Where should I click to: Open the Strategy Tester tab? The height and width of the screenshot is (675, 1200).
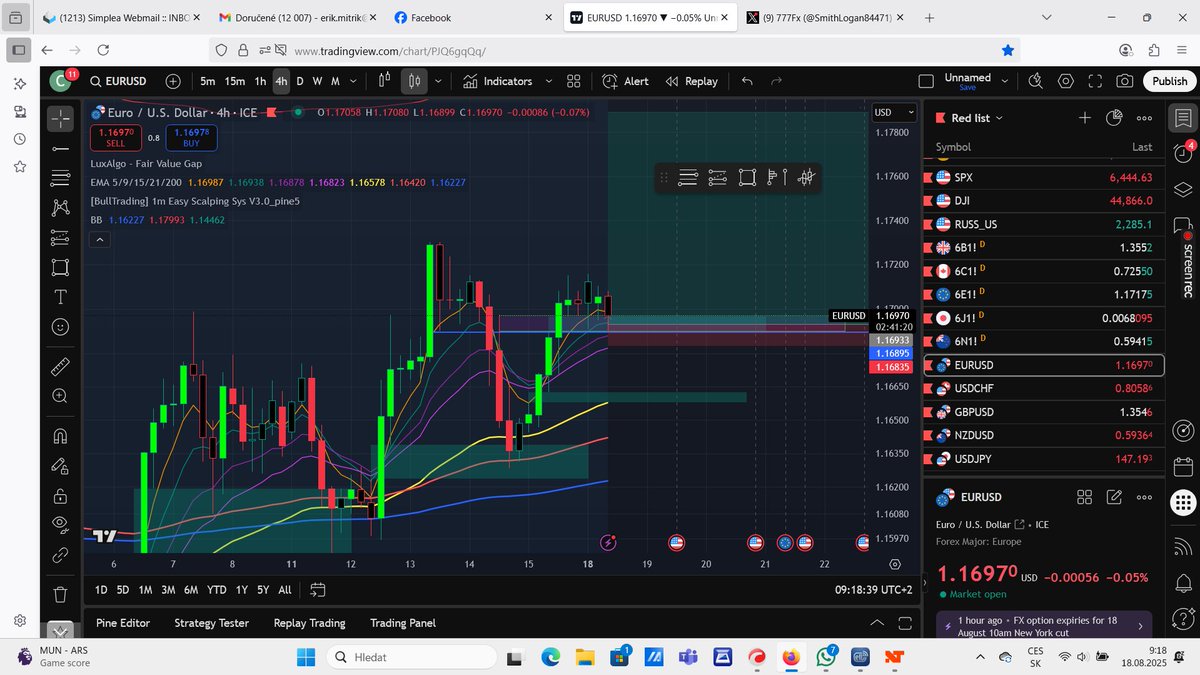pos(212,623)
